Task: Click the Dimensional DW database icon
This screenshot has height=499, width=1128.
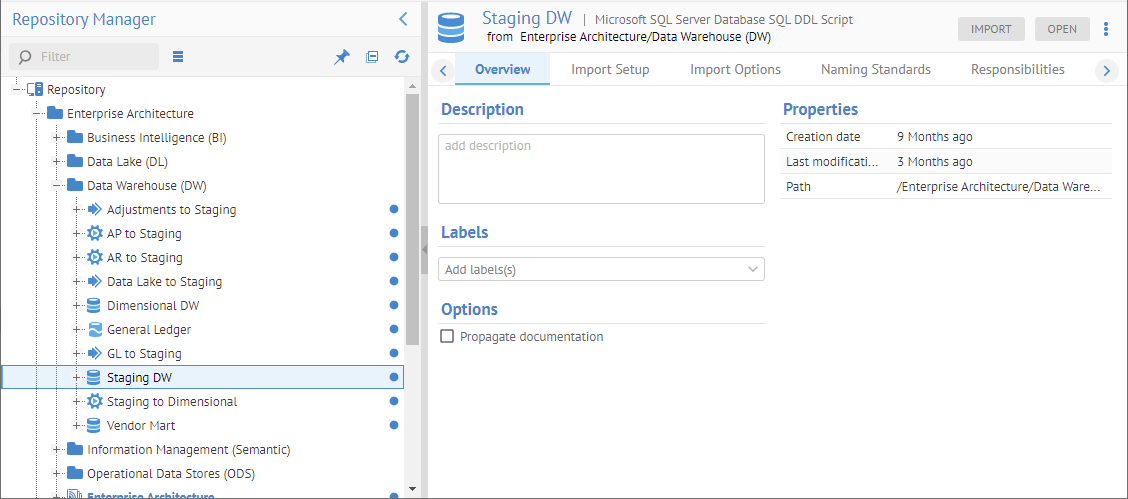Action: pyautogui.click(x=95, y=306)
